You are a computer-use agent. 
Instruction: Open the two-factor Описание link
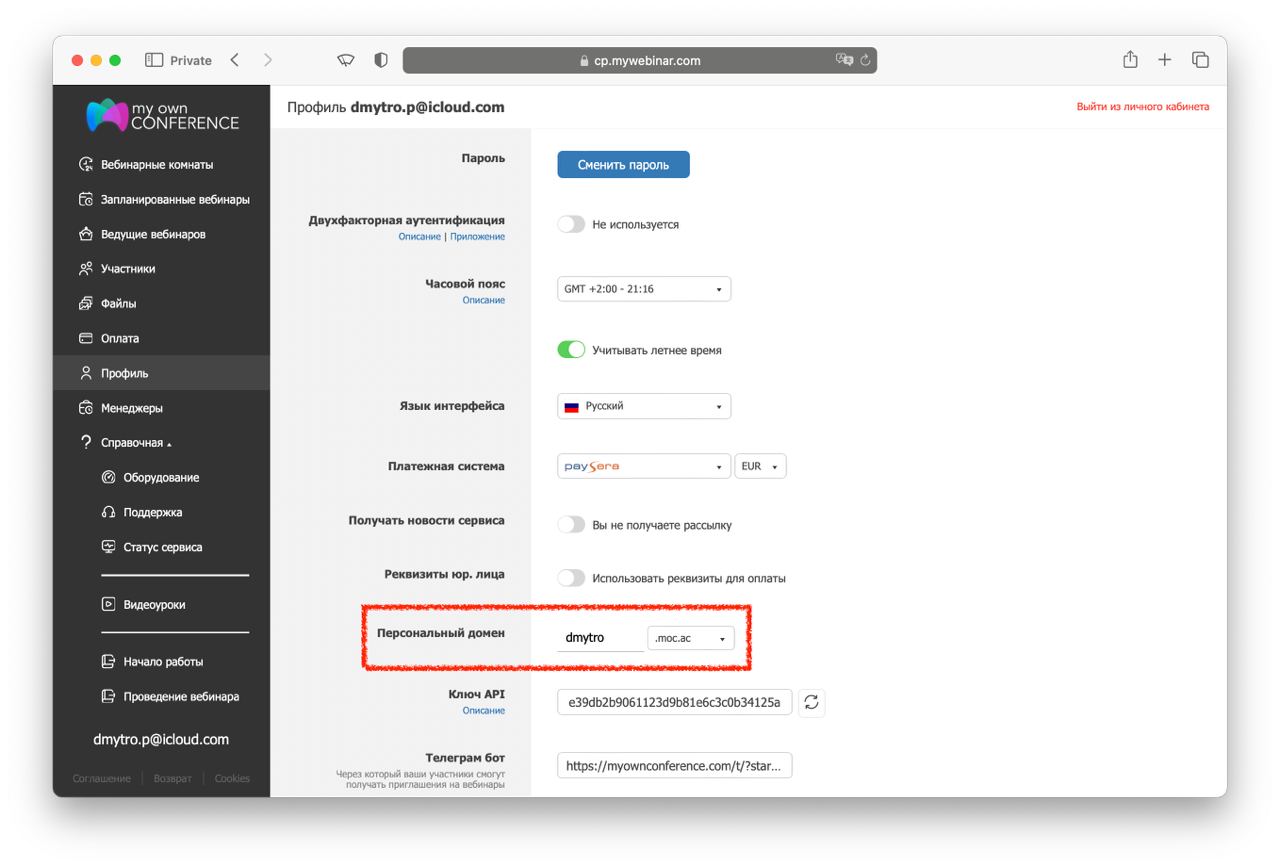pos(419,237)
